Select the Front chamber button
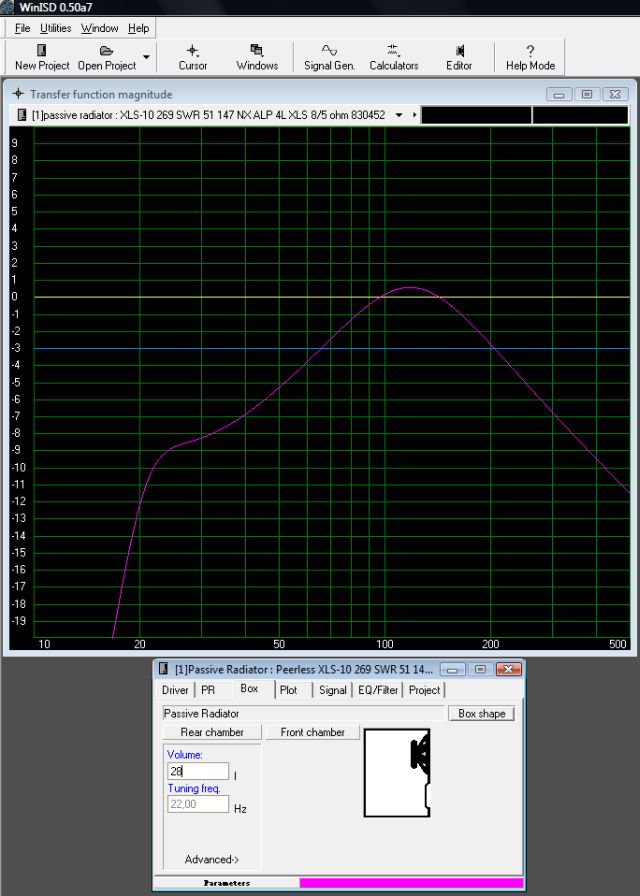Screen dimensions: 640x896 [x=312, y=732]
